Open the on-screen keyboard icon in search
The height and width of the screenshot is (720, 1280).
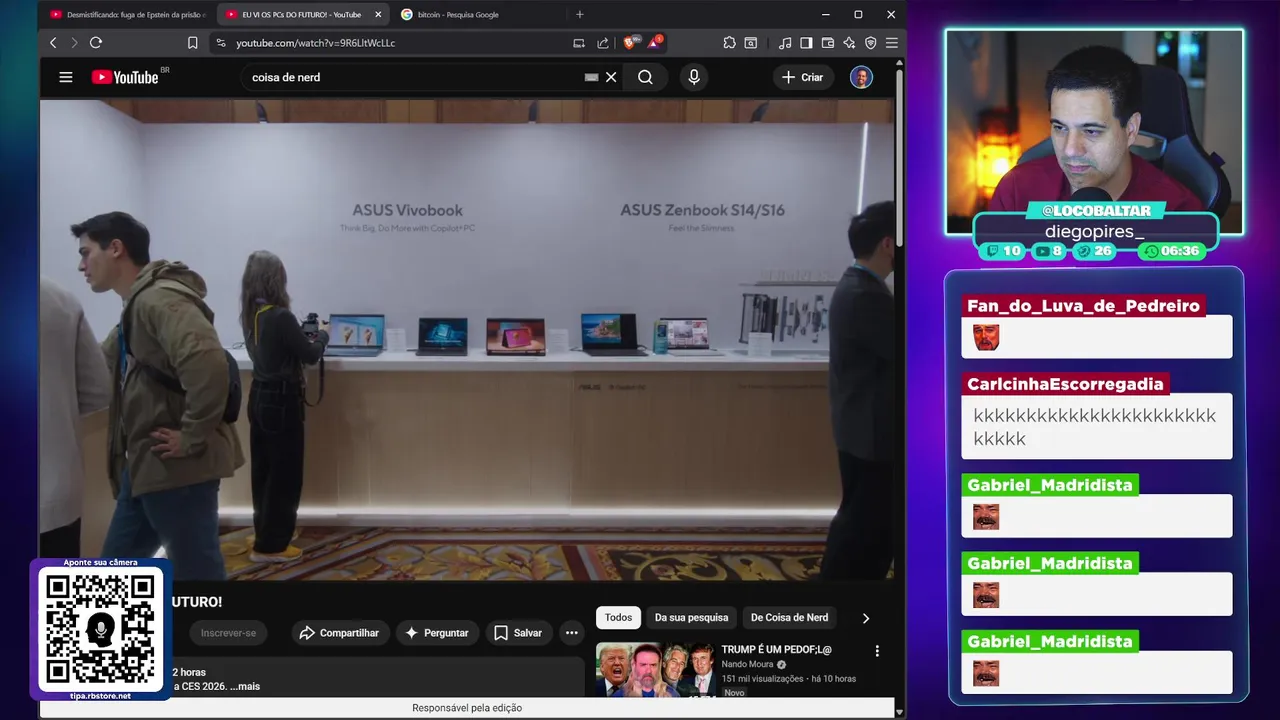tap(591, 77)
